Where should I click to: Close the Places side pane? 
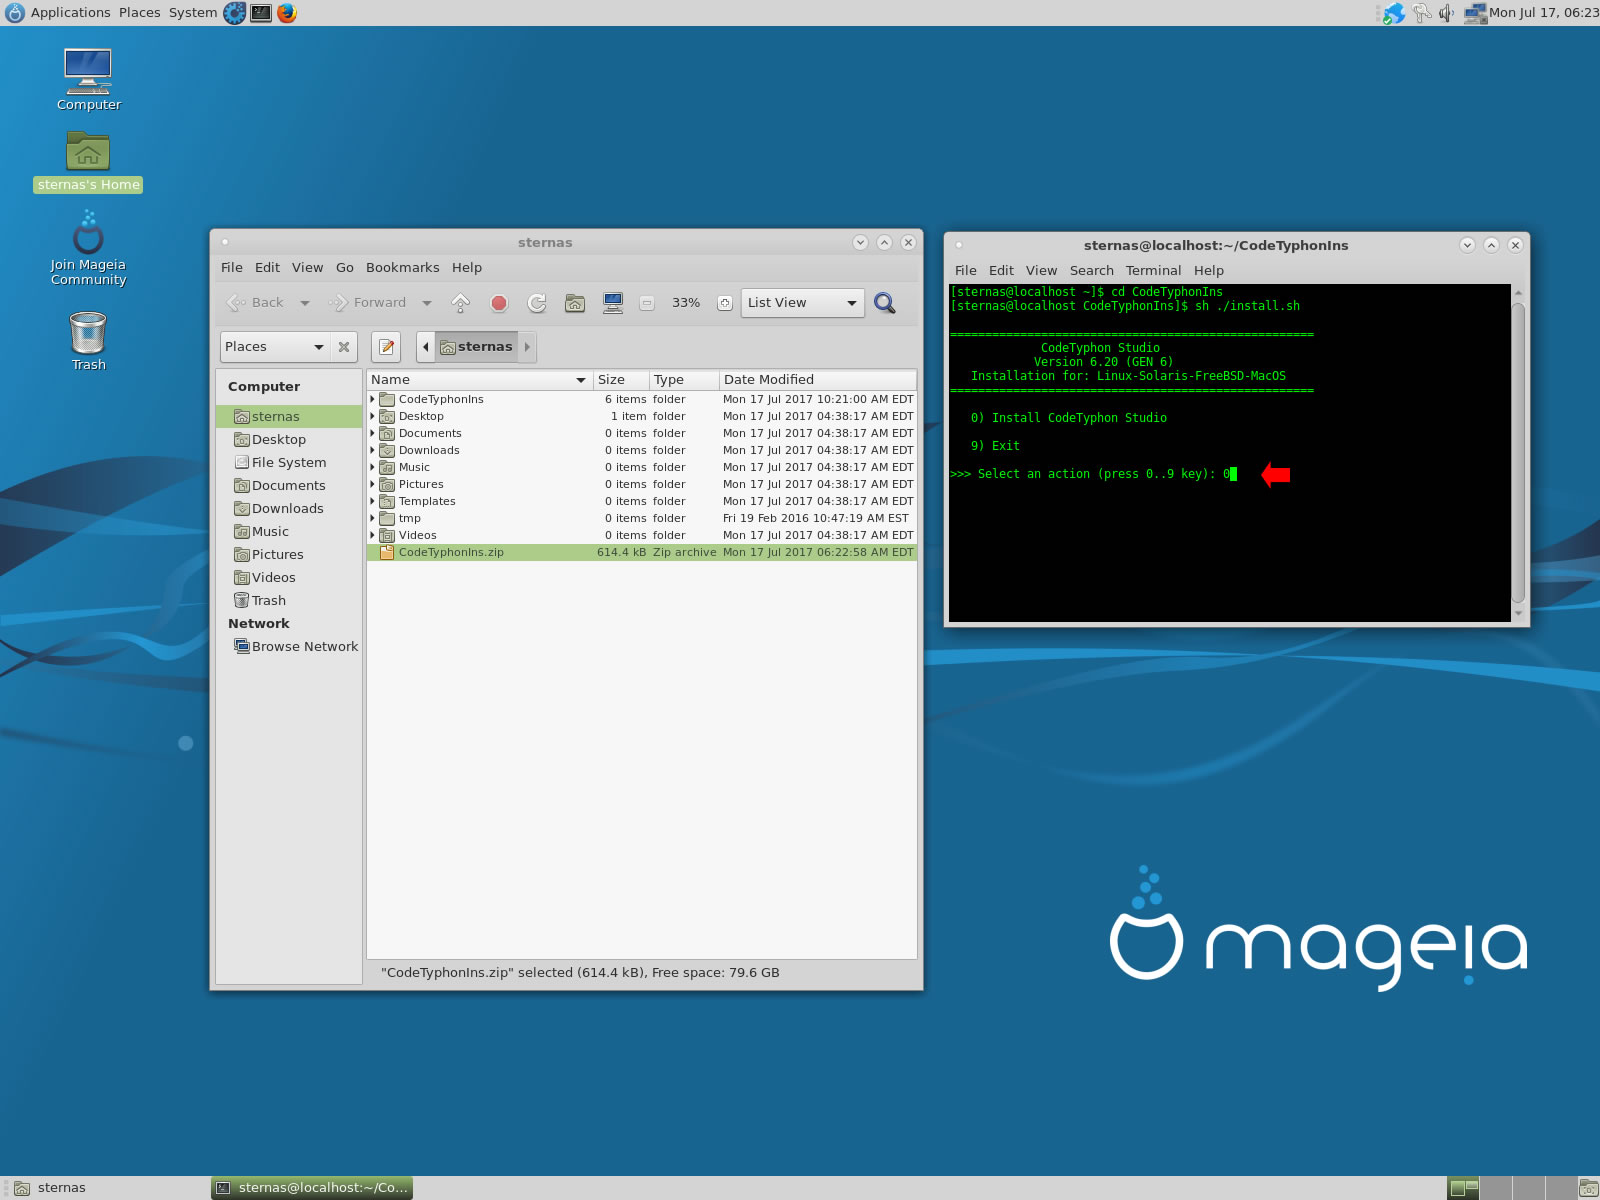pyautogui.click(x=344, y=347)
